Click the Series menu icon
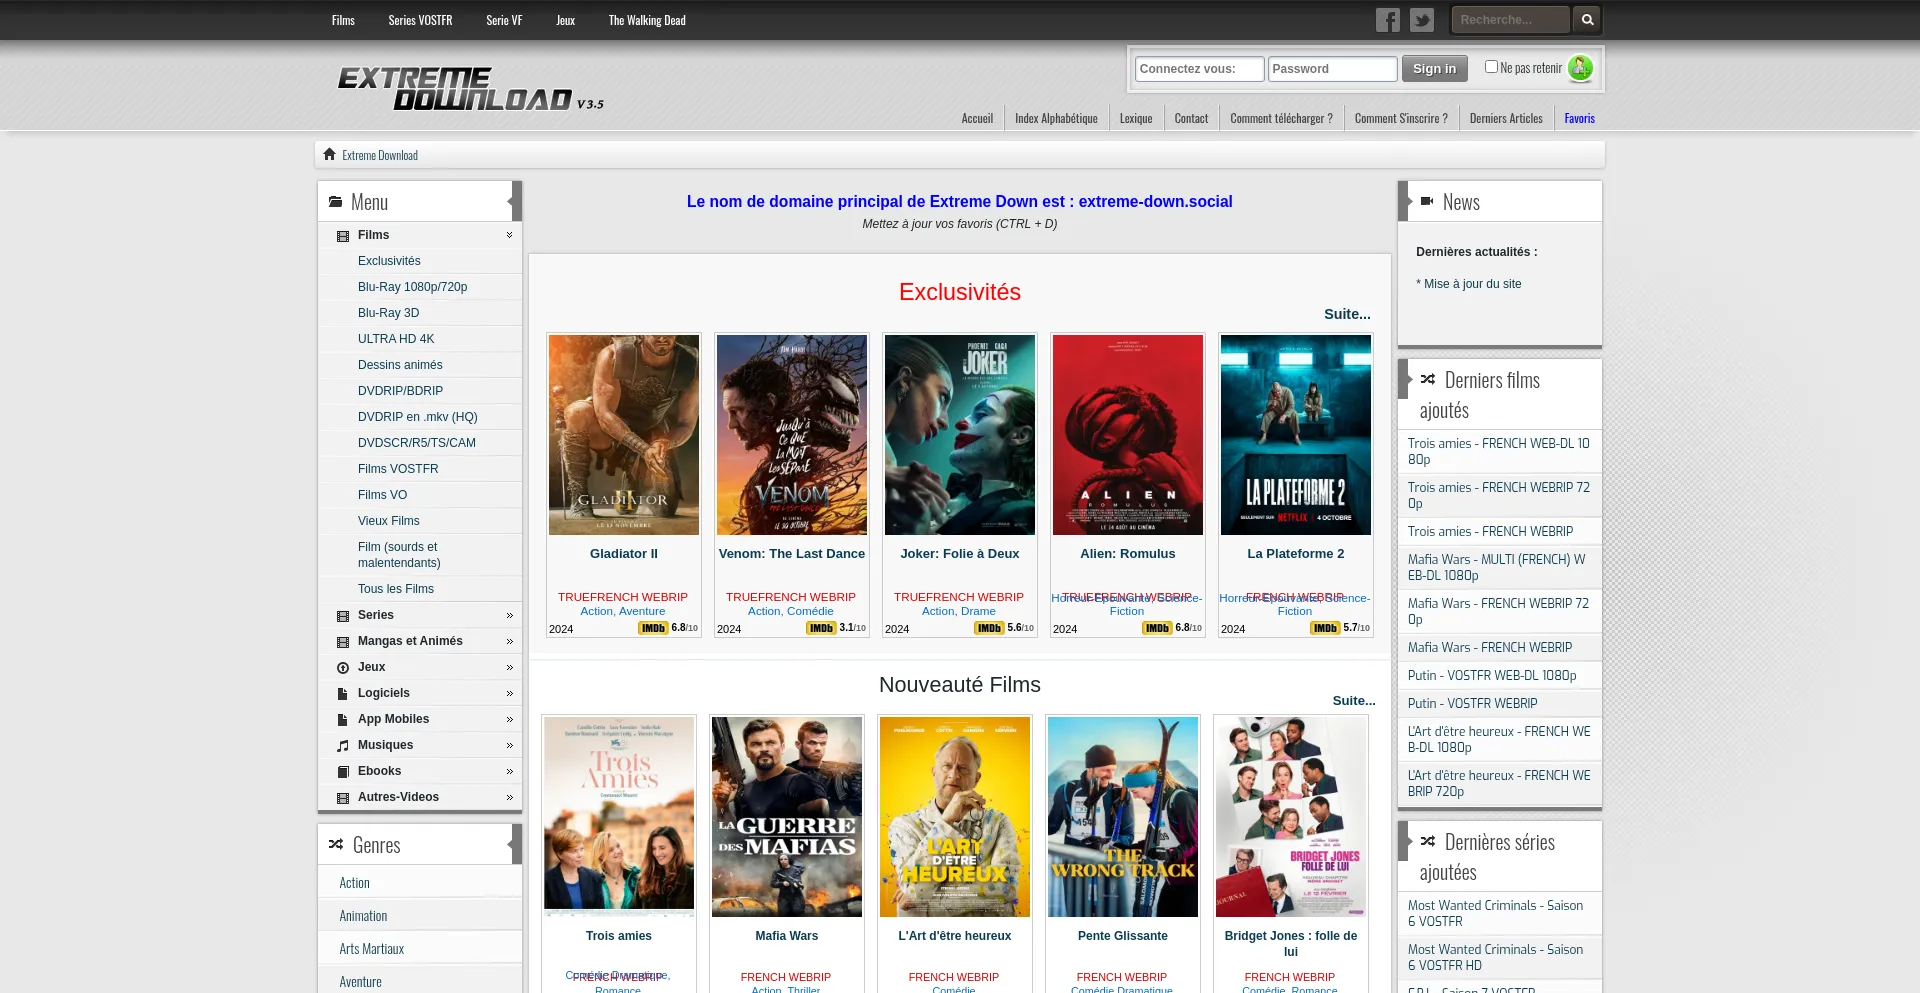The height and width of the screenshot is (993, 1920). tap(343, 616)
